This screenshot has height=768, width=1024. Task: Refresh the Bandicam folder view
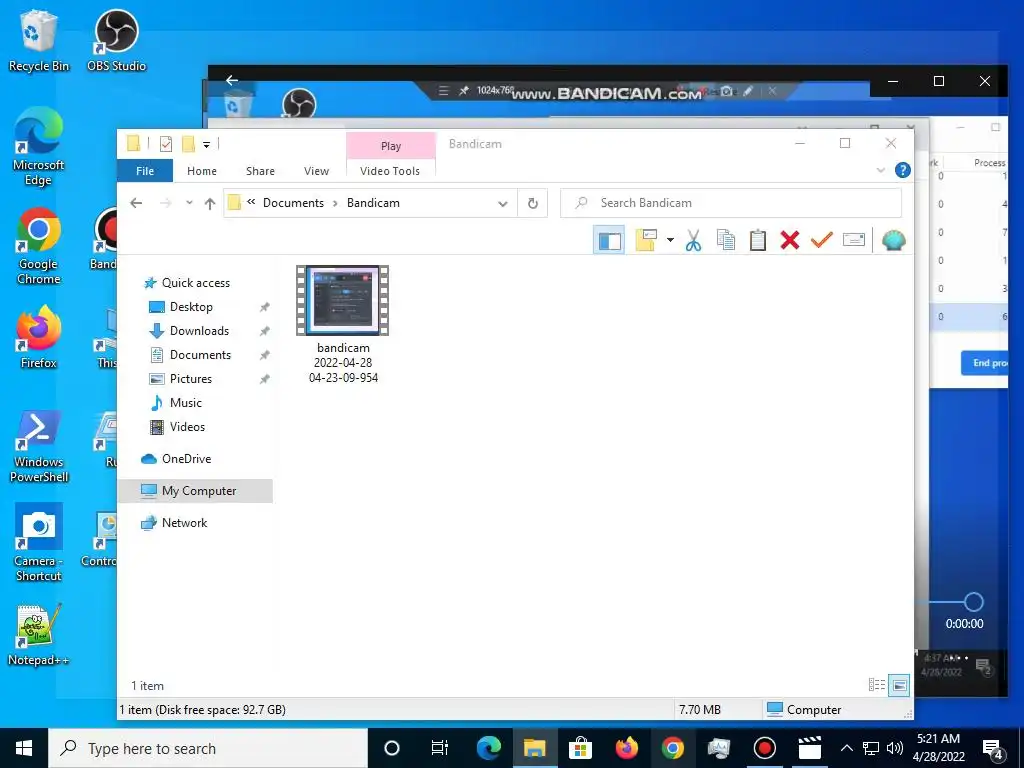coord(533,203)
